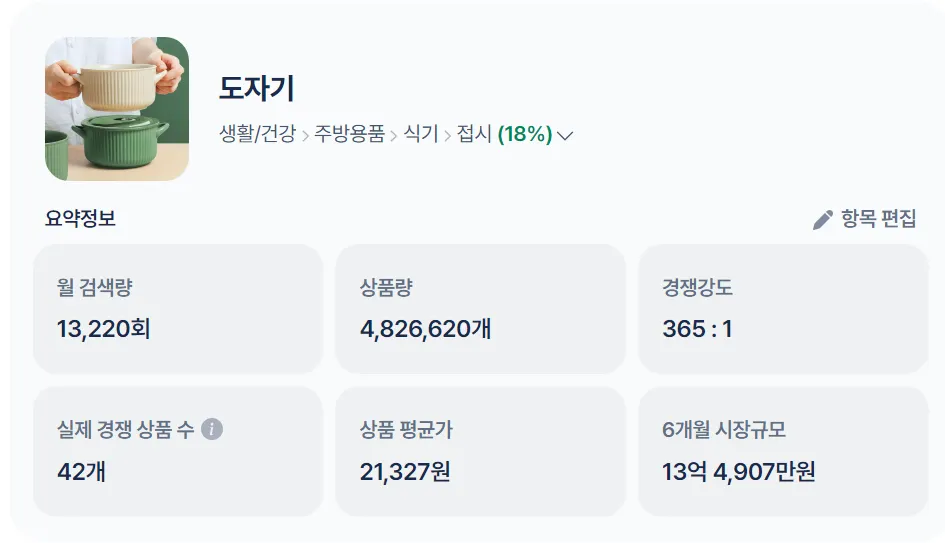
Task: Click the info icon next to 실제 경쟁 상품 수
Action: click(x=212, y=429)
